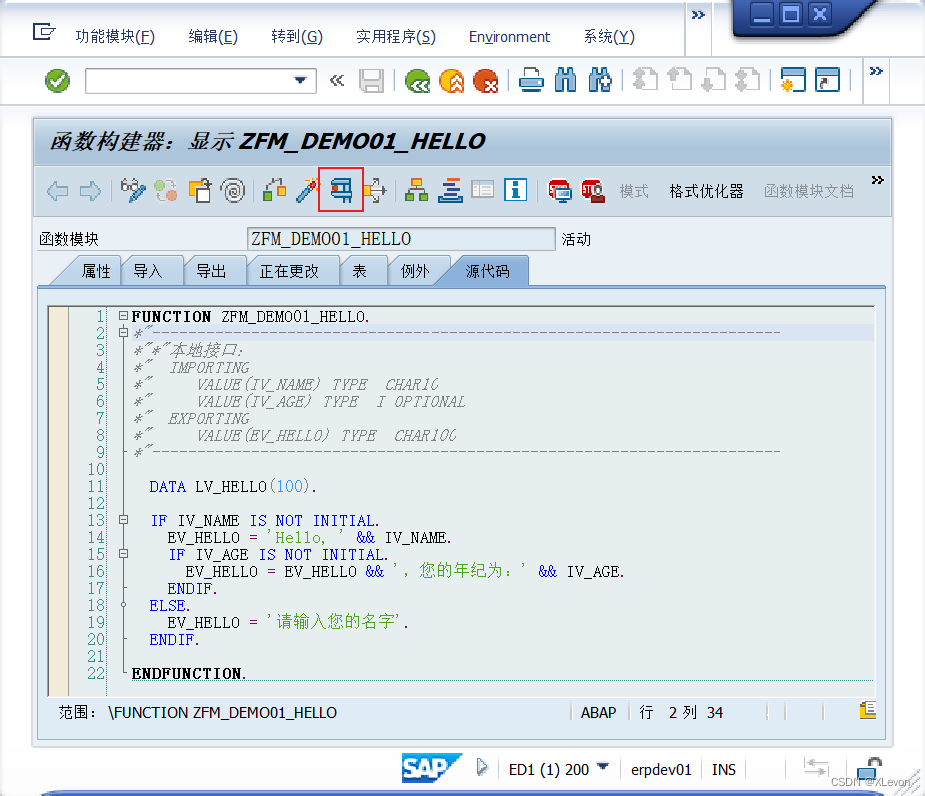The image size is (925, 796).
Task: Click the First Page icon
Action: 645,79
